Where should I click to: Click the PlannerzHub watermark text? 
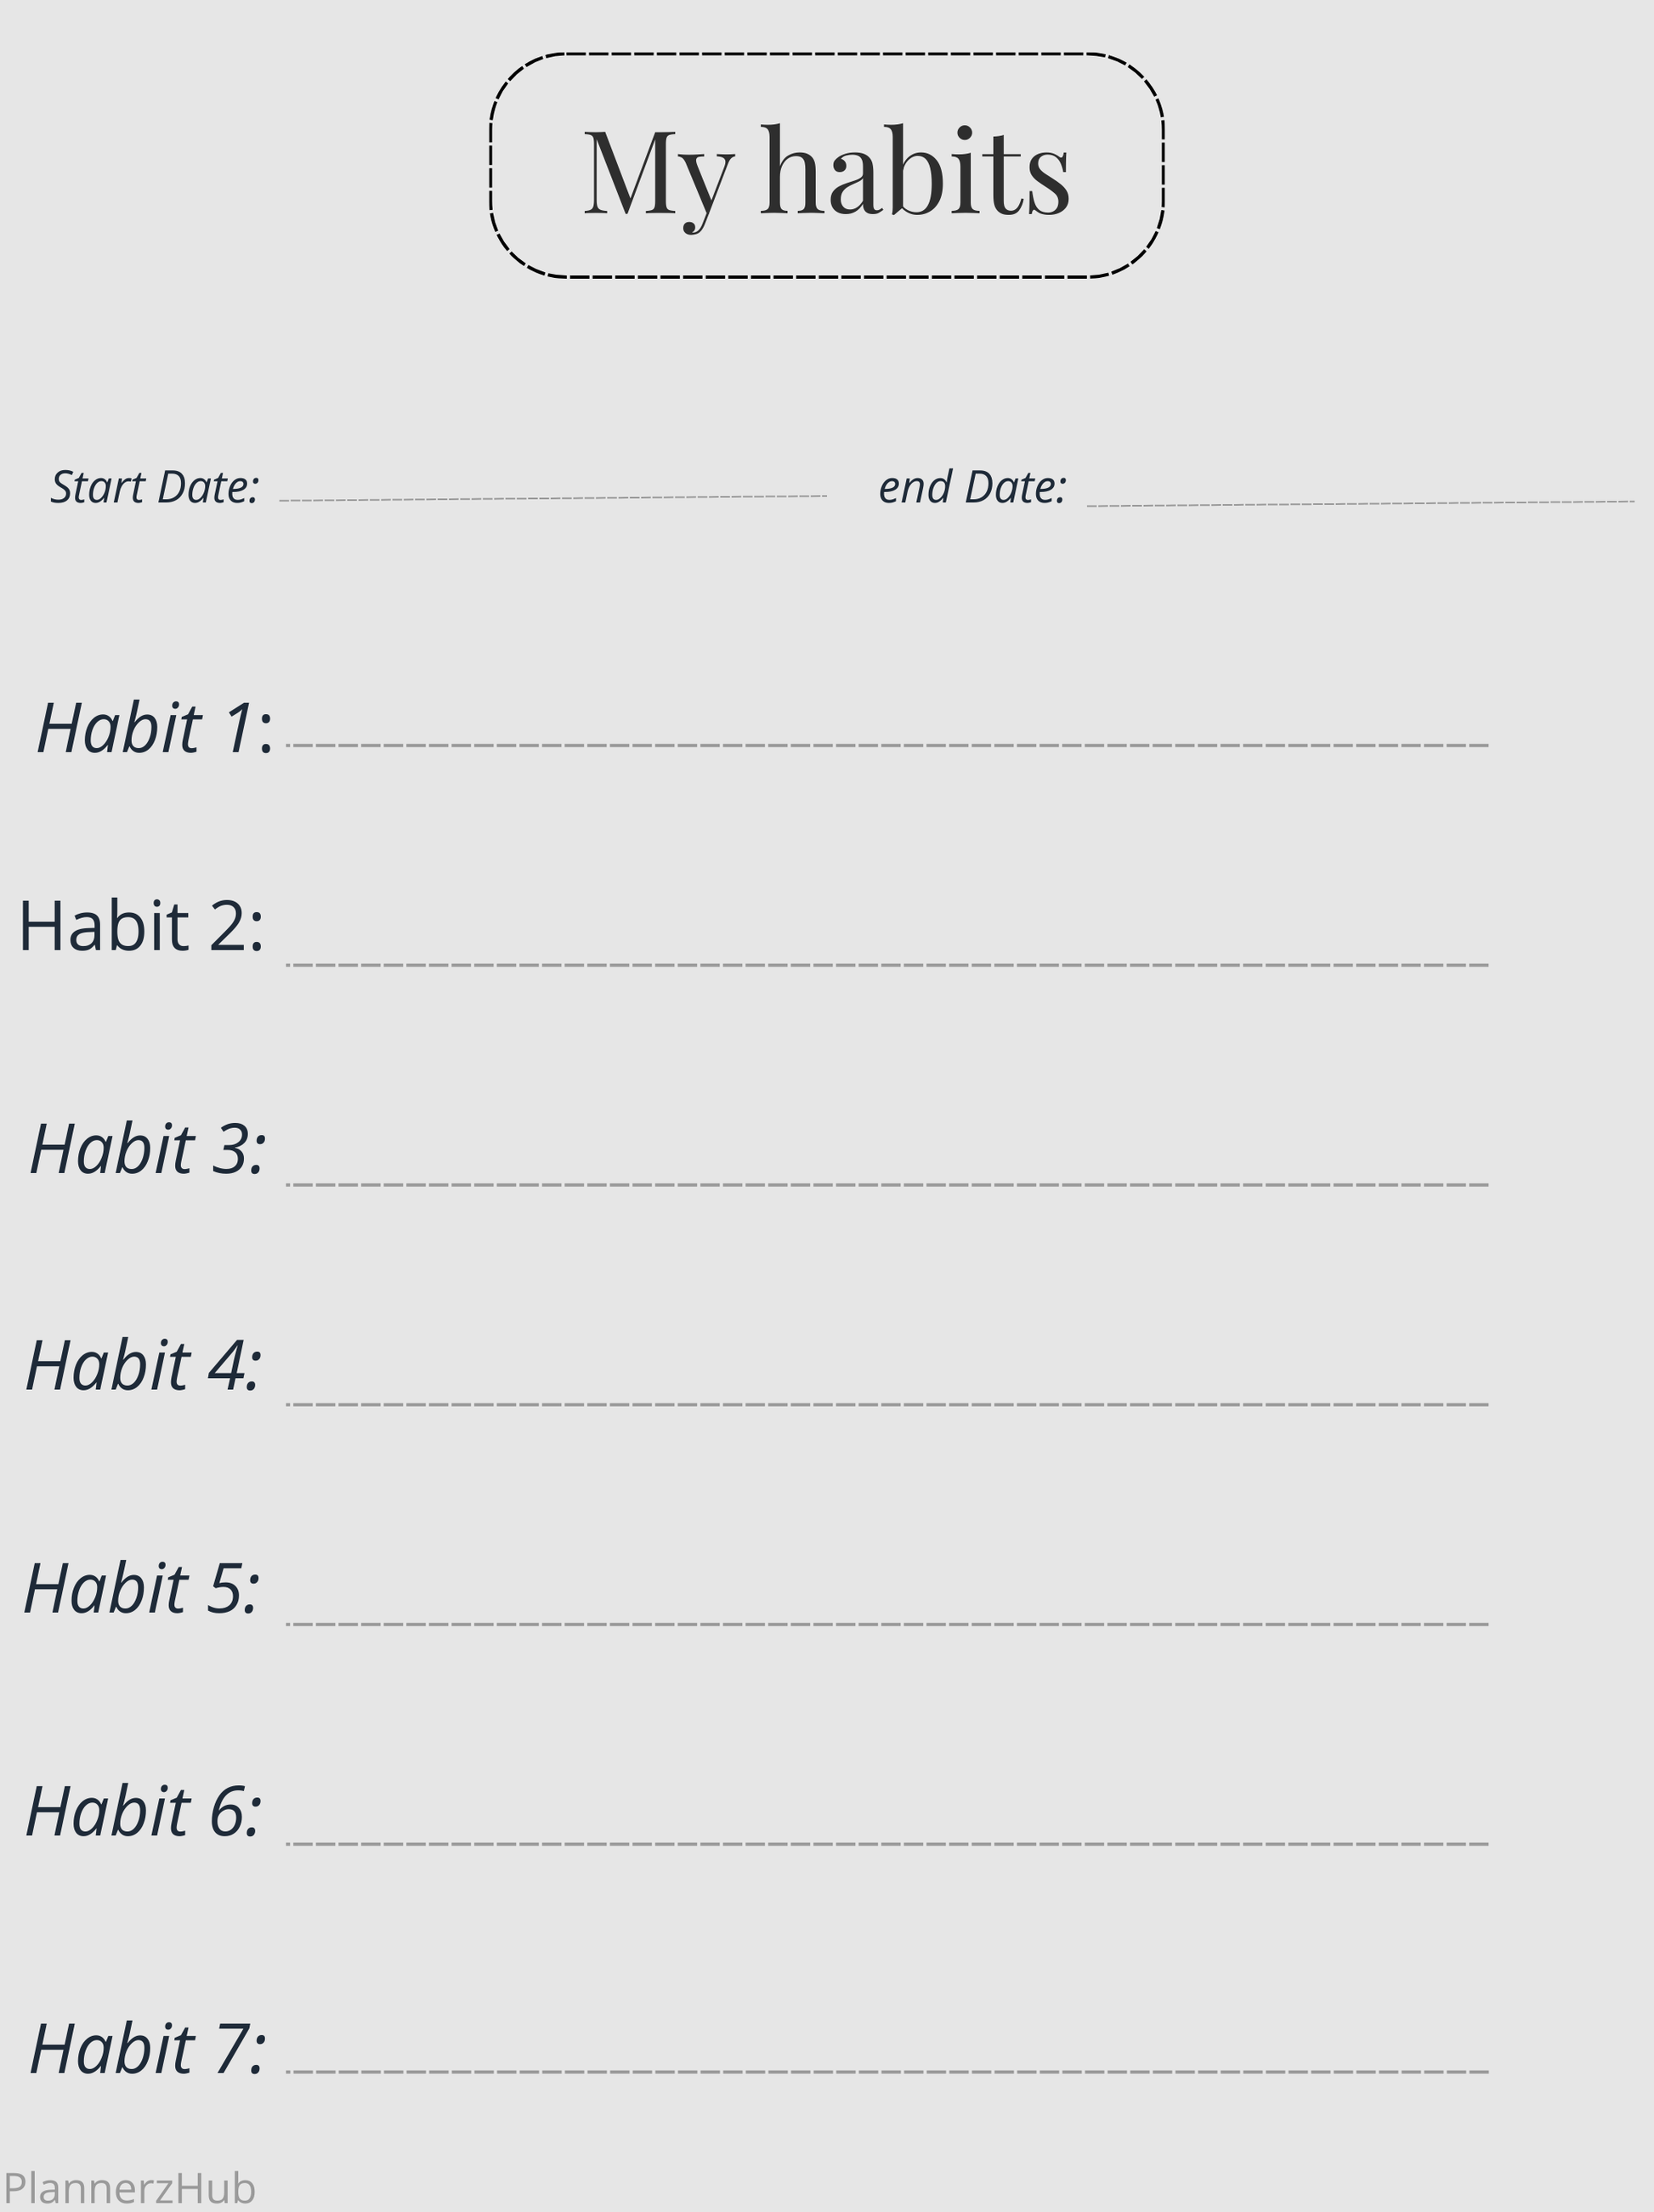coord(130,2188)
